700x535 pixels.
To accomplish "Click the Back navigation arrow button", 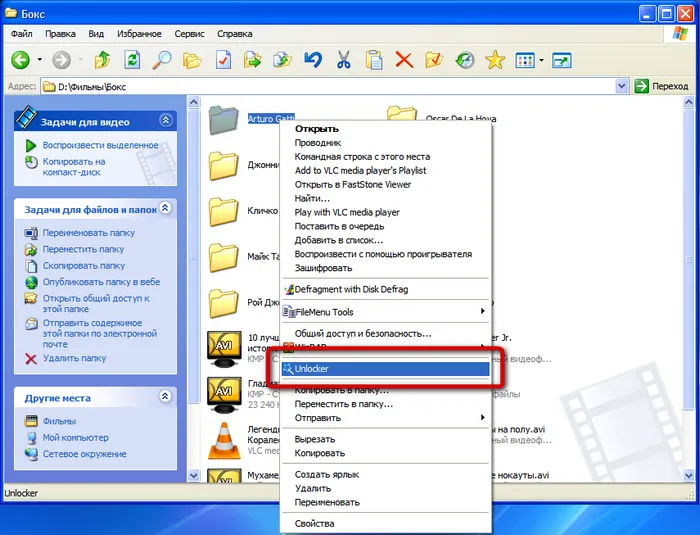I will point(20,60).
